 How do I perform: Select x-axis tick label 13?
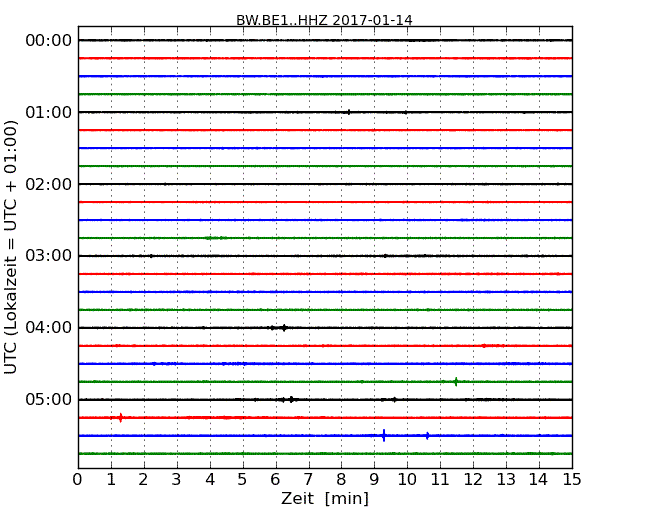pos(506,480)
